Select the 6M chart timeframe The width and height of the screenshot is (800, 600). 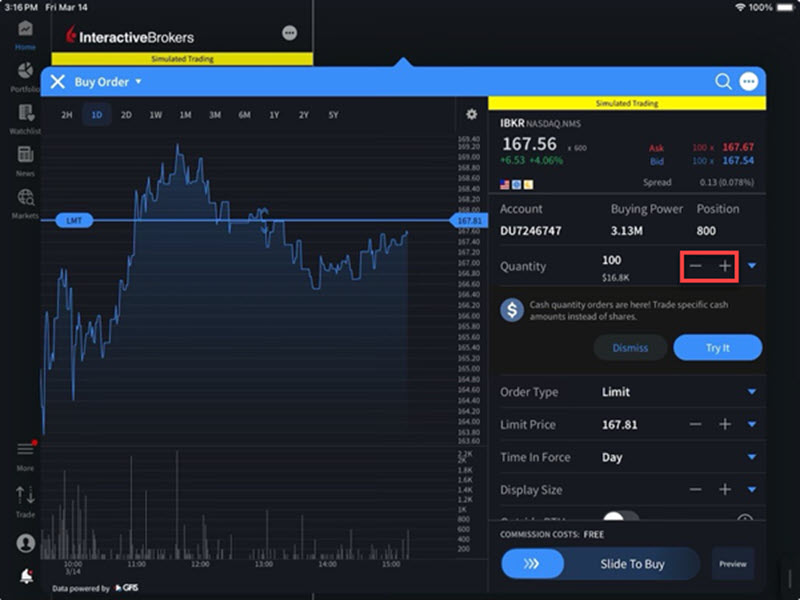(244, 115)
